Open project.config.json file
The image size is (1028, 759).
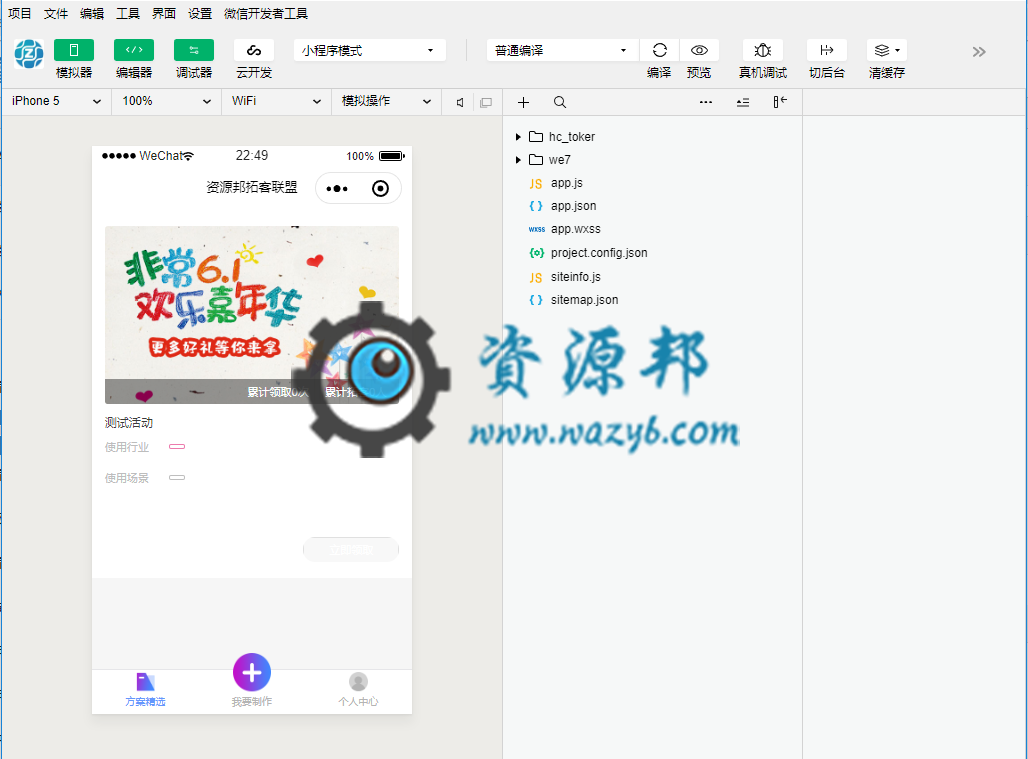pyautogui.click(x=599, y=252)
